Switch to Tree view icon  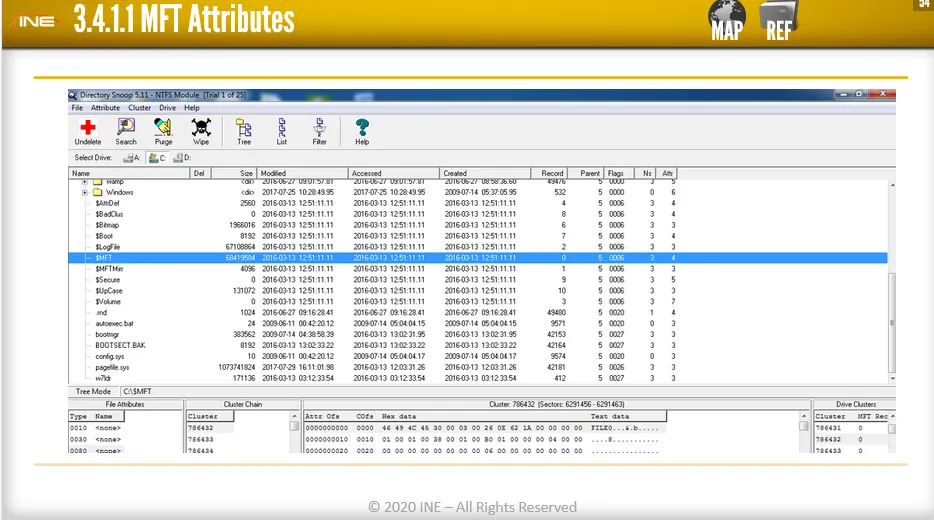pos(244,128)
